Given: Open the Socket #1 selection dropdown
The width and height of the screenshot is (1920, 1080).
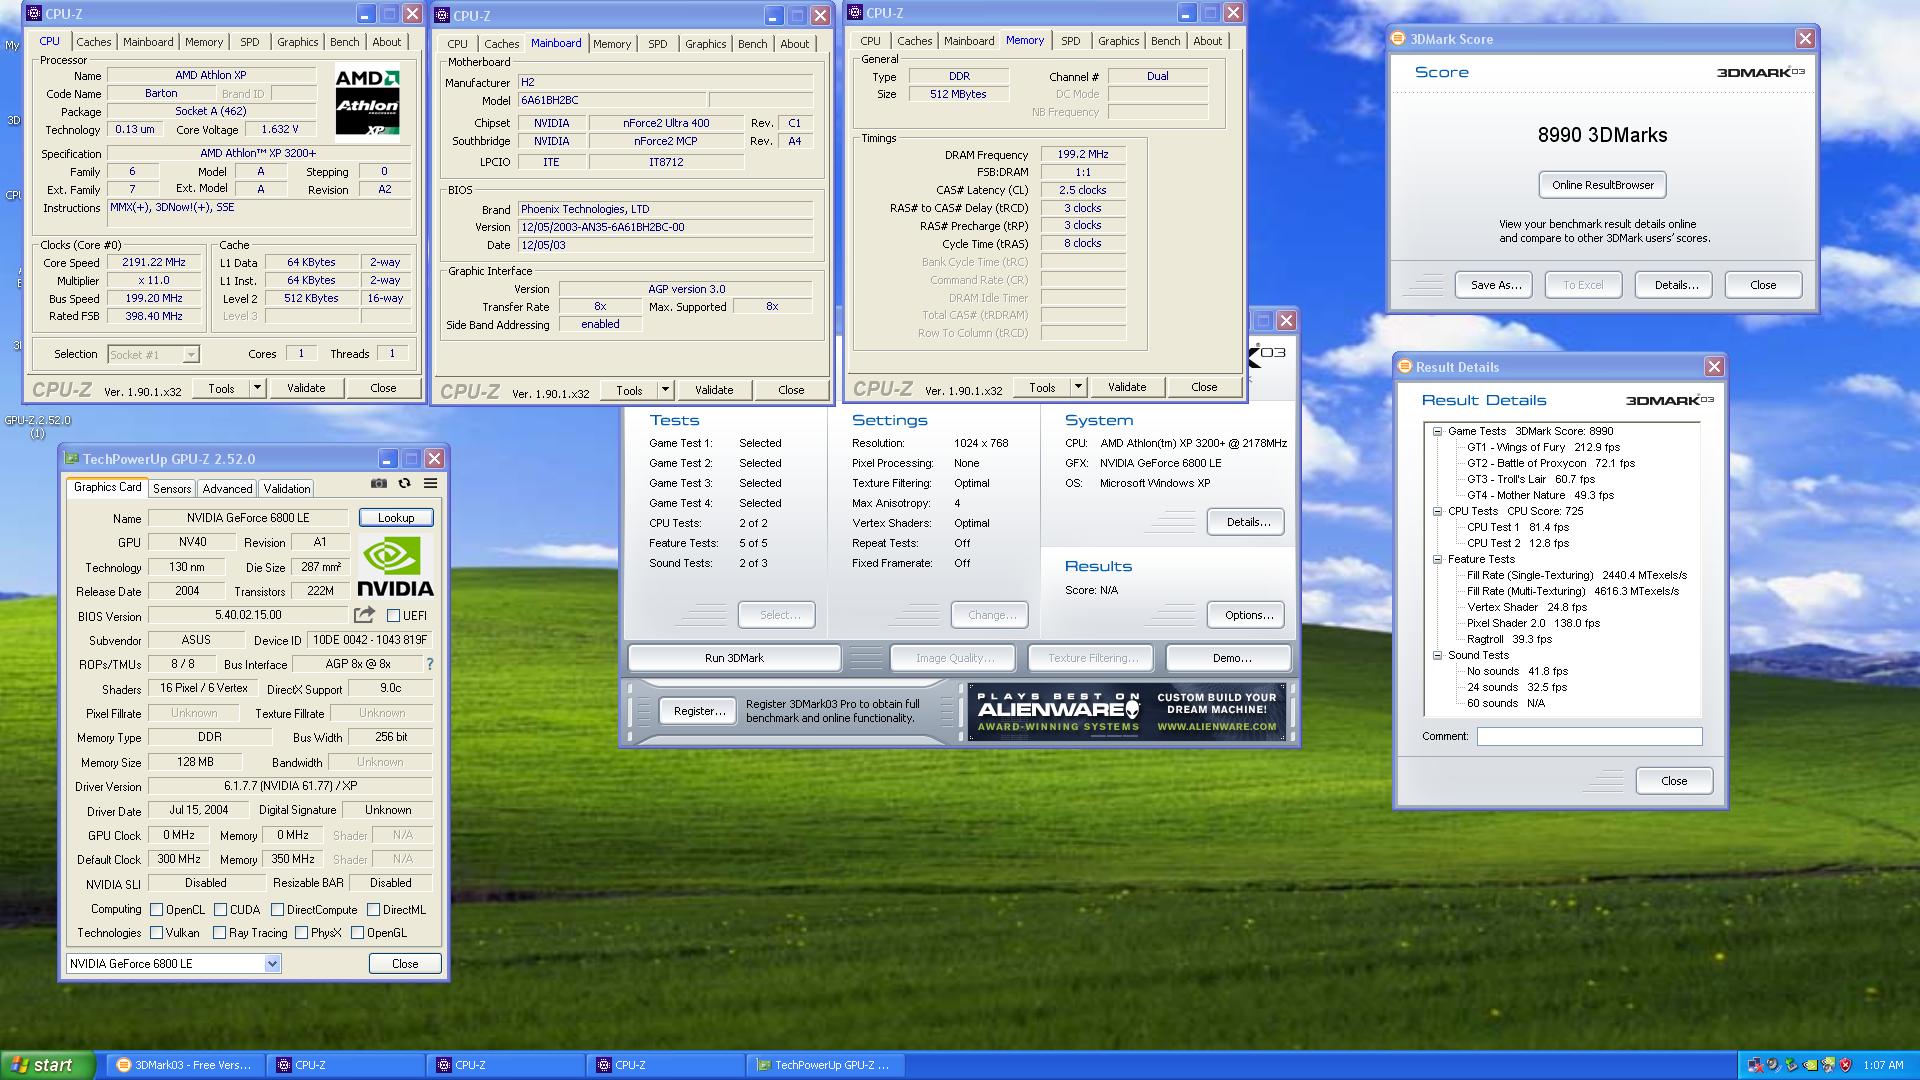Looking at the screenshot, I should (x=190, y=354).
